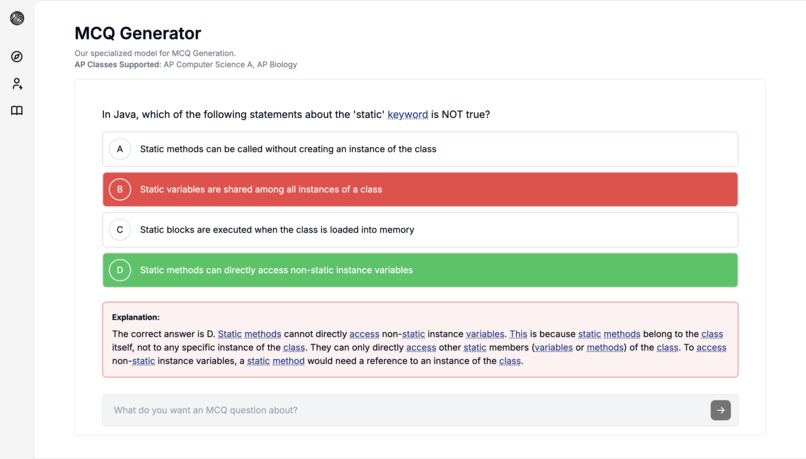Image resolution: width=806 pixels, height=459 pixels.
Task: Select answer option C circle
Action: (x=120, y=230)
